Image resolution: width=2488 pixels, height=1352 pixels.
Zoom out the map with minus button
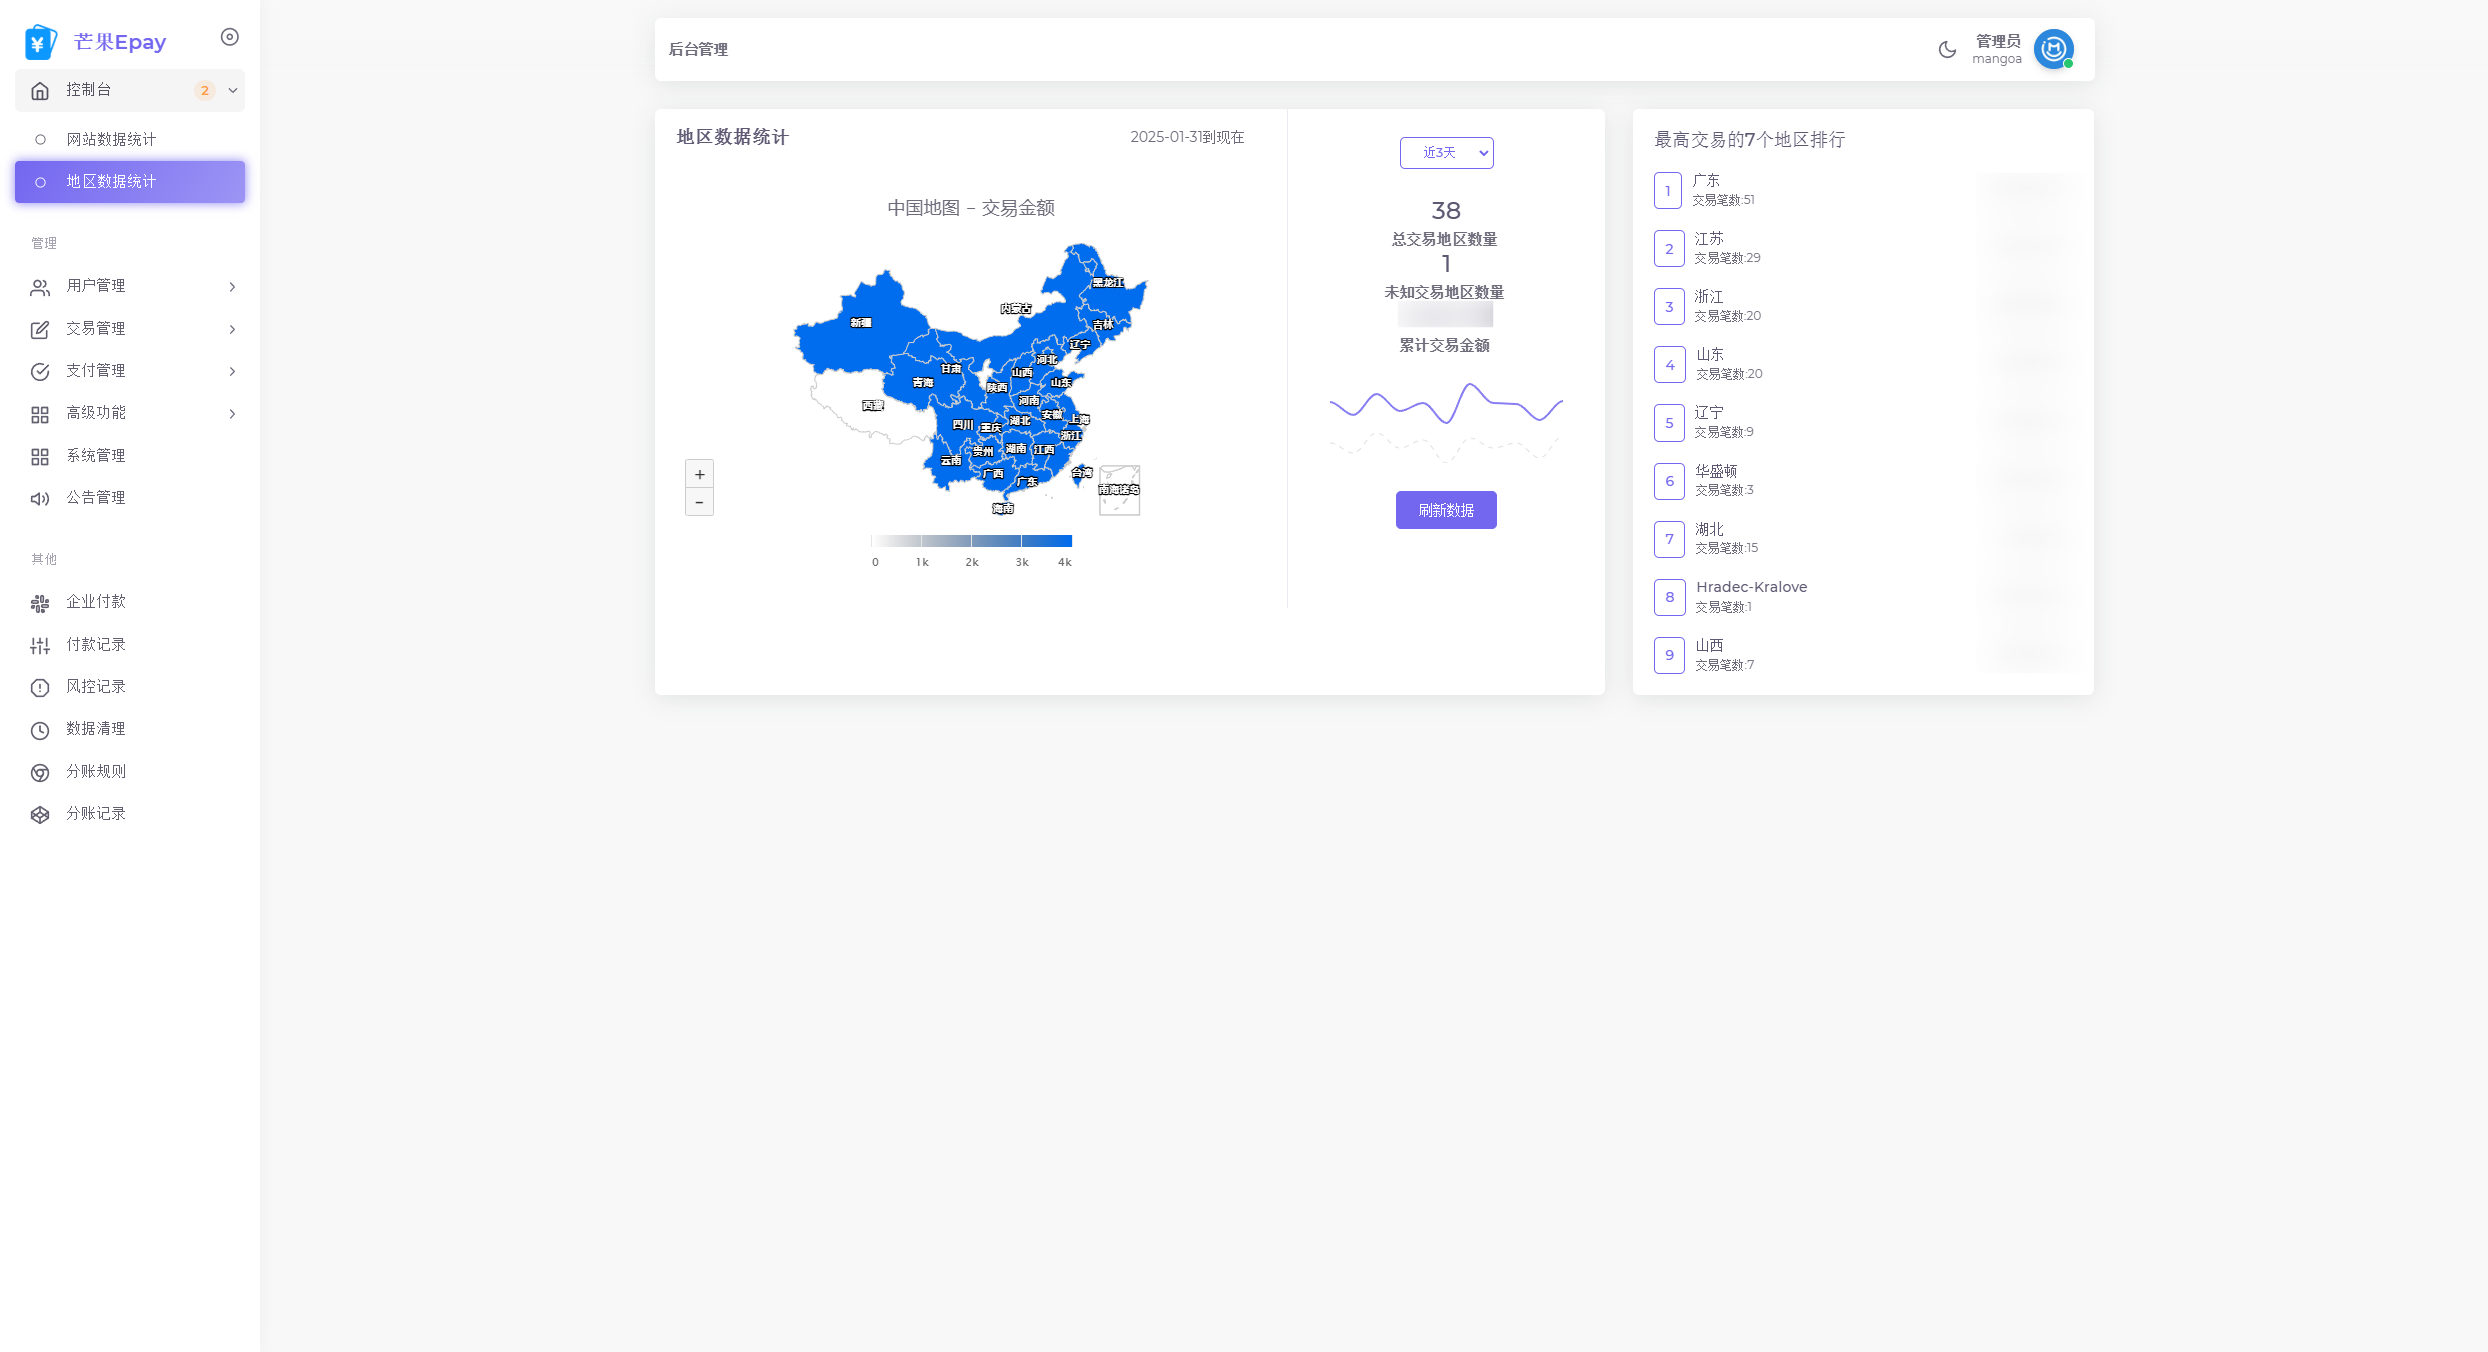click(x=699, y=502)
